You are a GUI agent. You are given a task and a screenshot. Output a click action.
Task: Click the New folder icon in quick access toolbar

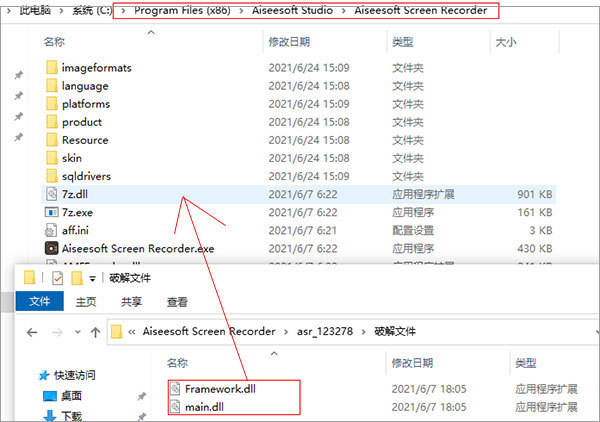77,278
